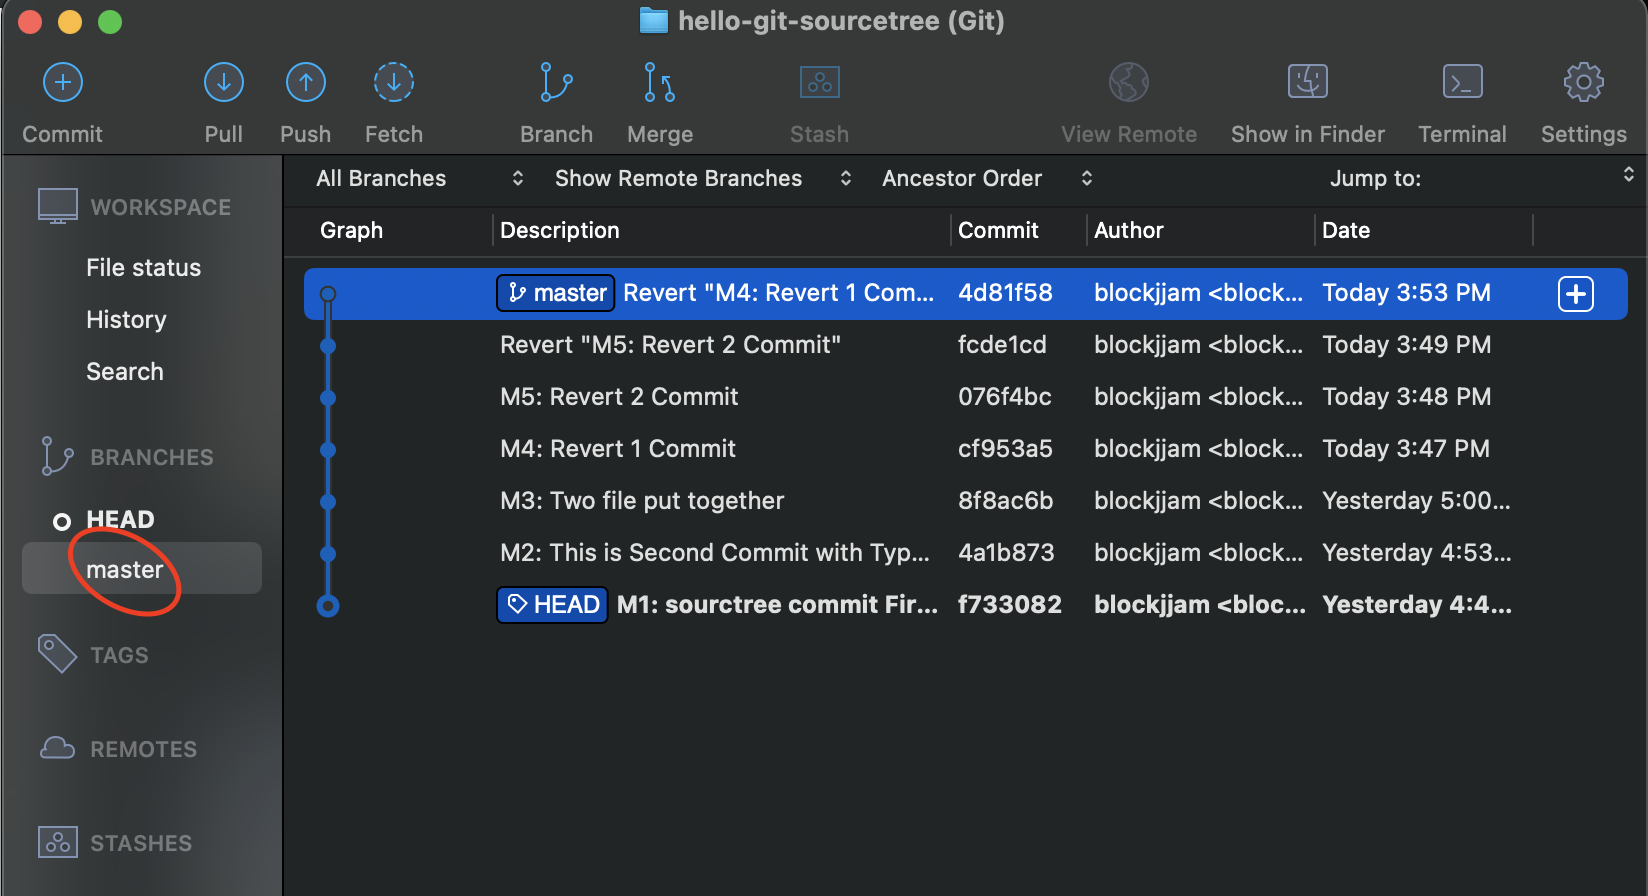Viewport: 1648px width, 896px height.
Task: Select the master branch in sidebar
Action: click(125, 570)
